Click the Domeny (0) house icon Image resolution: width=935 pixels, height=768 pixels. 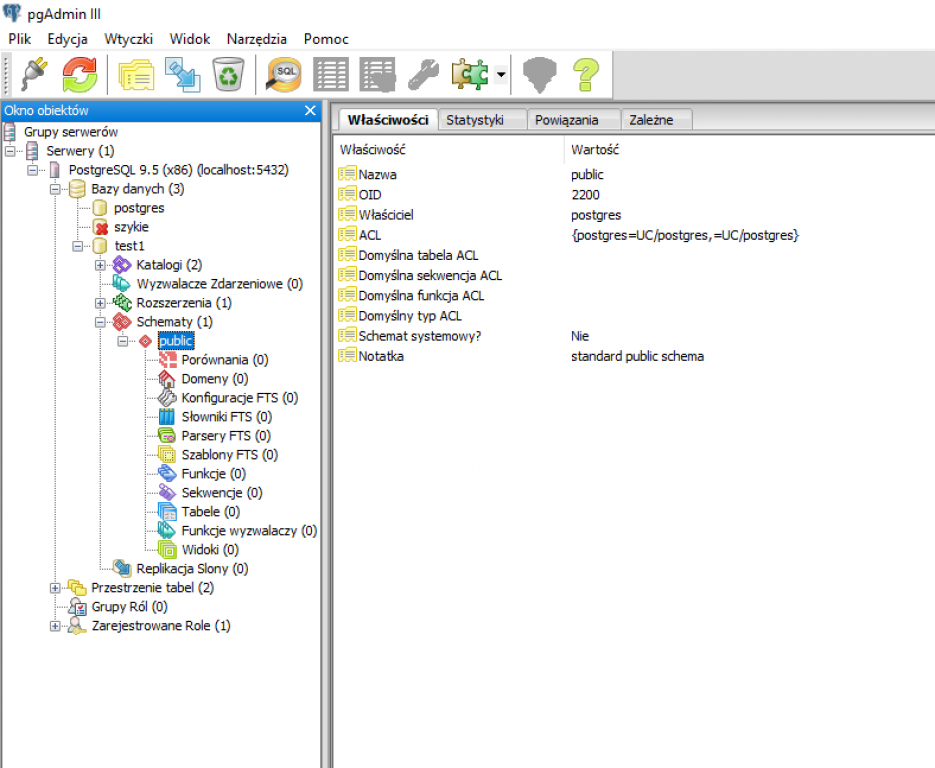click(168, 379)
